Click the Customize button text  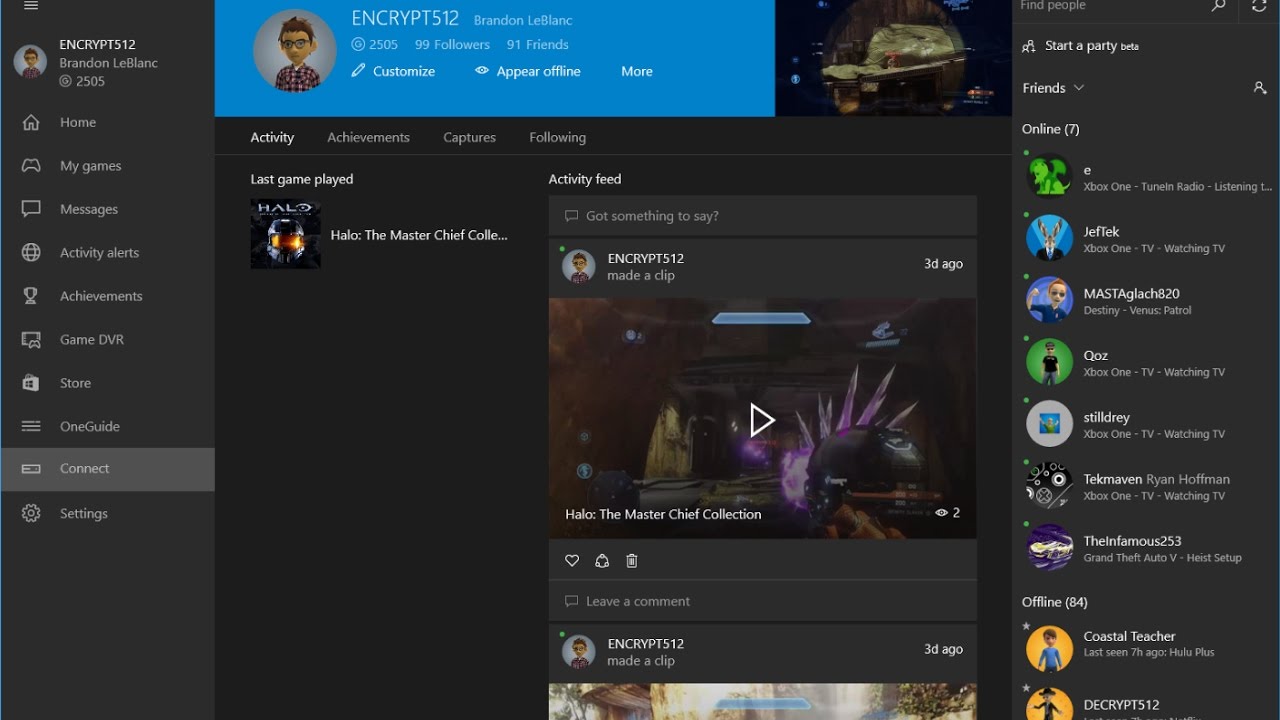click(x=404, y=71)
